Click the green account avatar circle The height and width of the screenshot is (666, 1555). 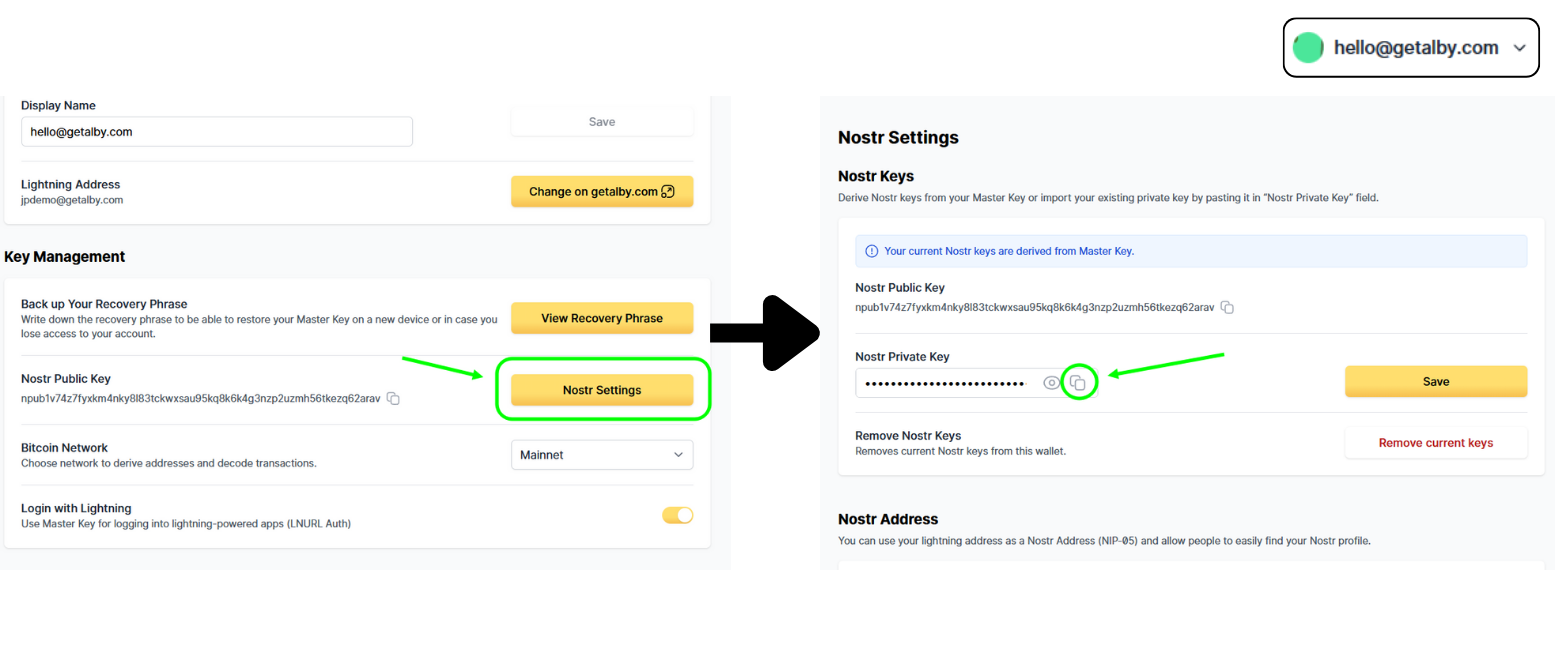(1308, 47)
